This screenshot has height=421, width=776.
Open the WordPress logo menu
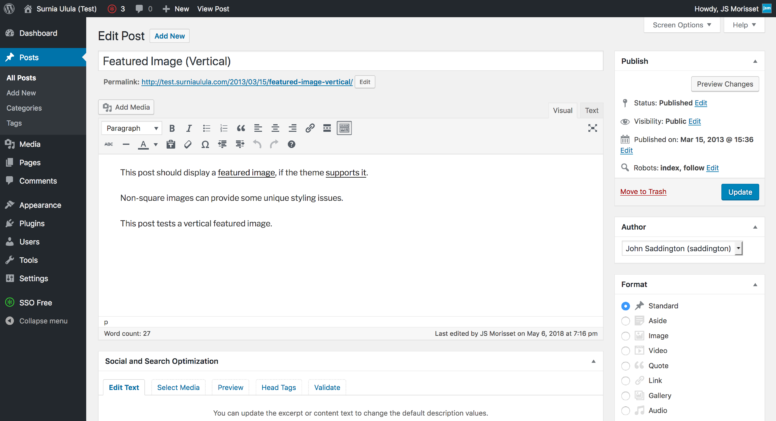point(9,8)
